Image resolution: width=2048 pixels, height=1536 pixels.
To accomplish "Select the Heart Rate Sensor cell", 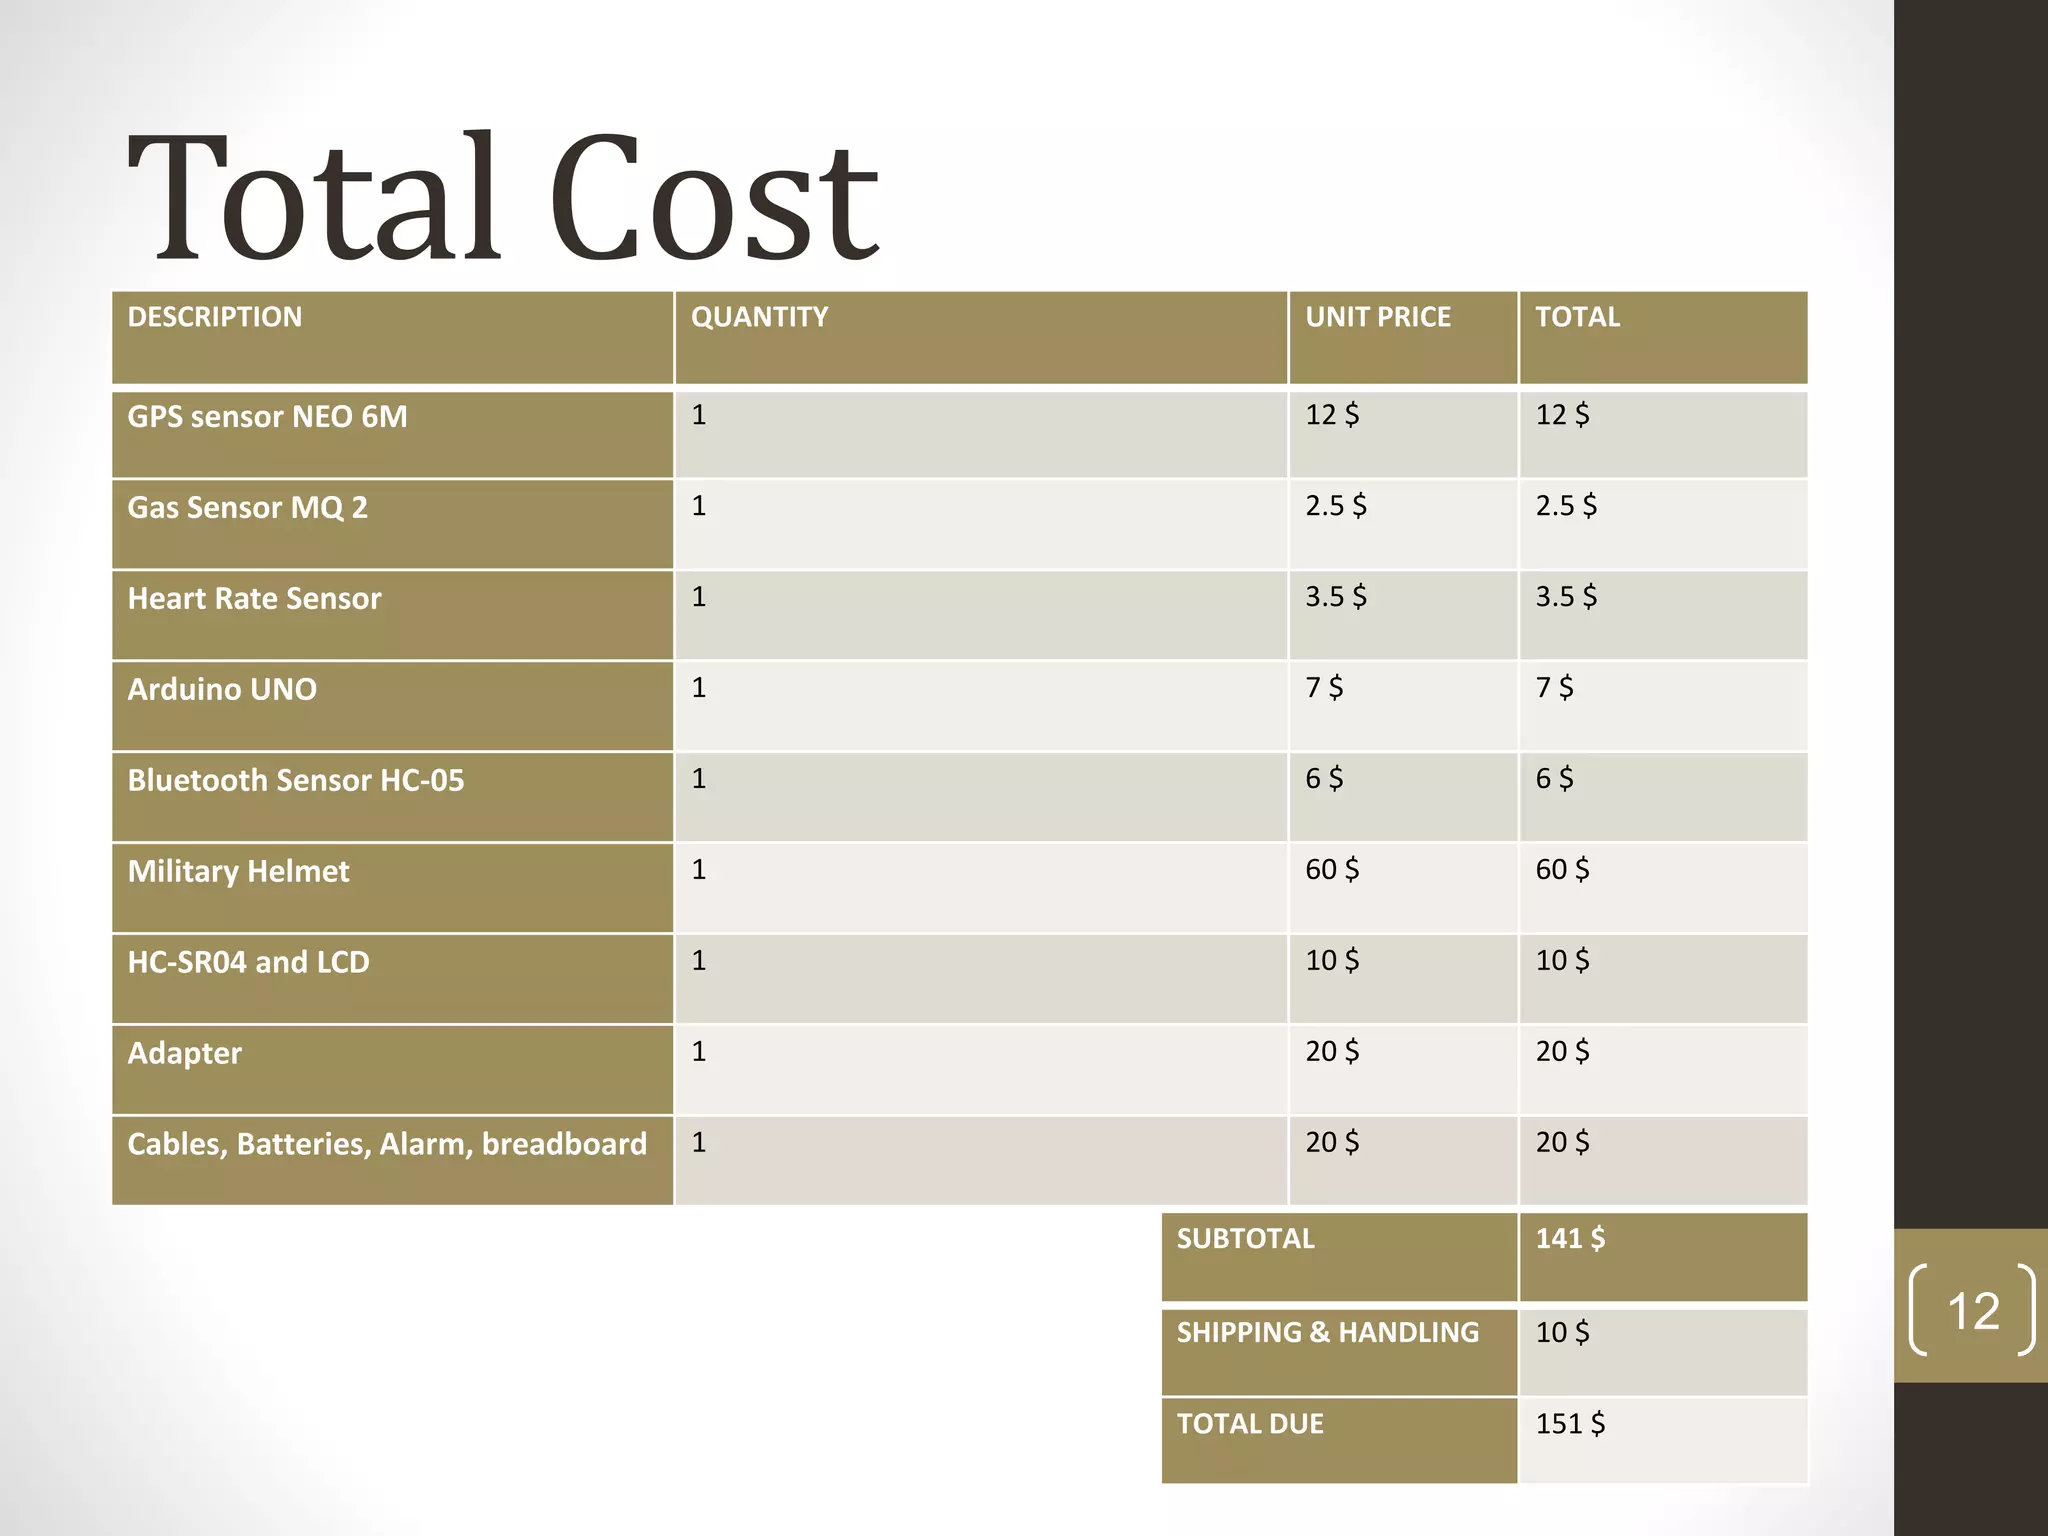I will 254,599.
